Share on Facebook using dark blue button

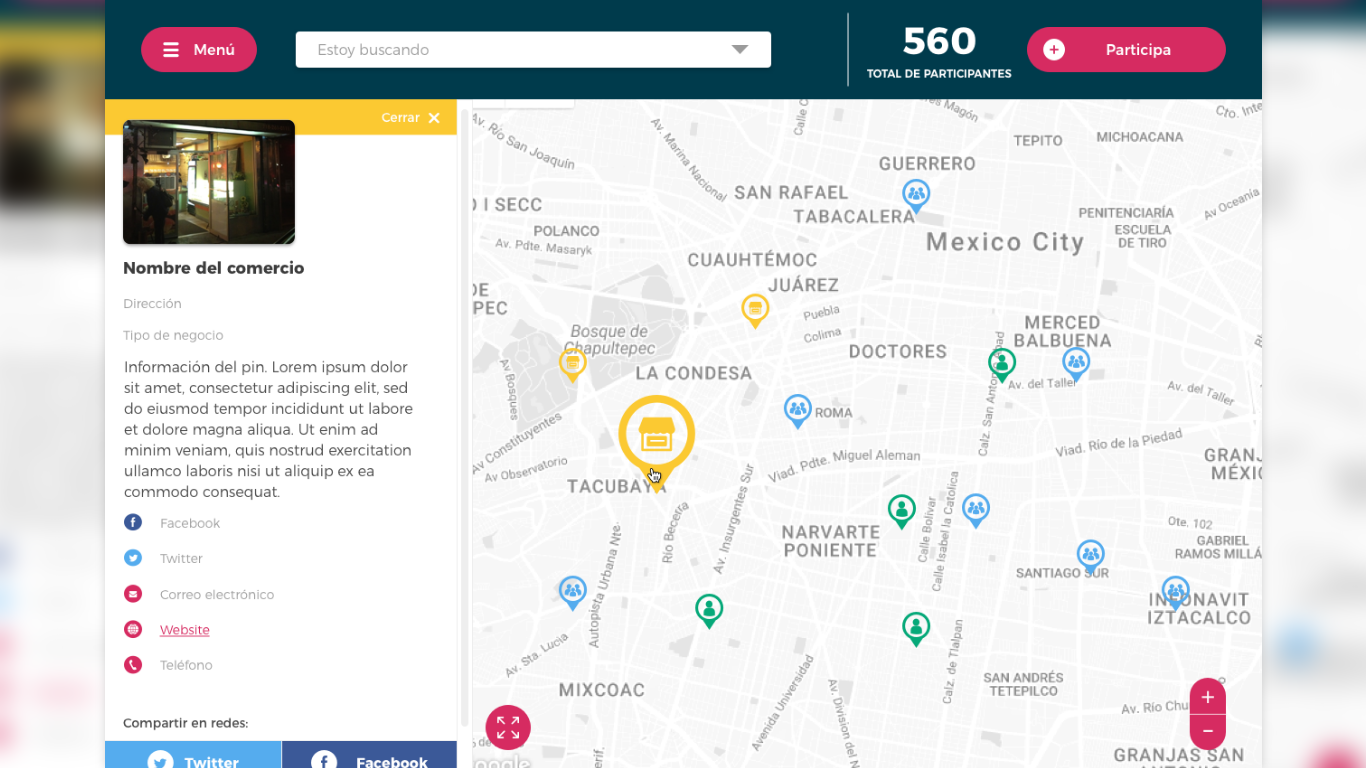pyautogui.click(x=369, y=757)
